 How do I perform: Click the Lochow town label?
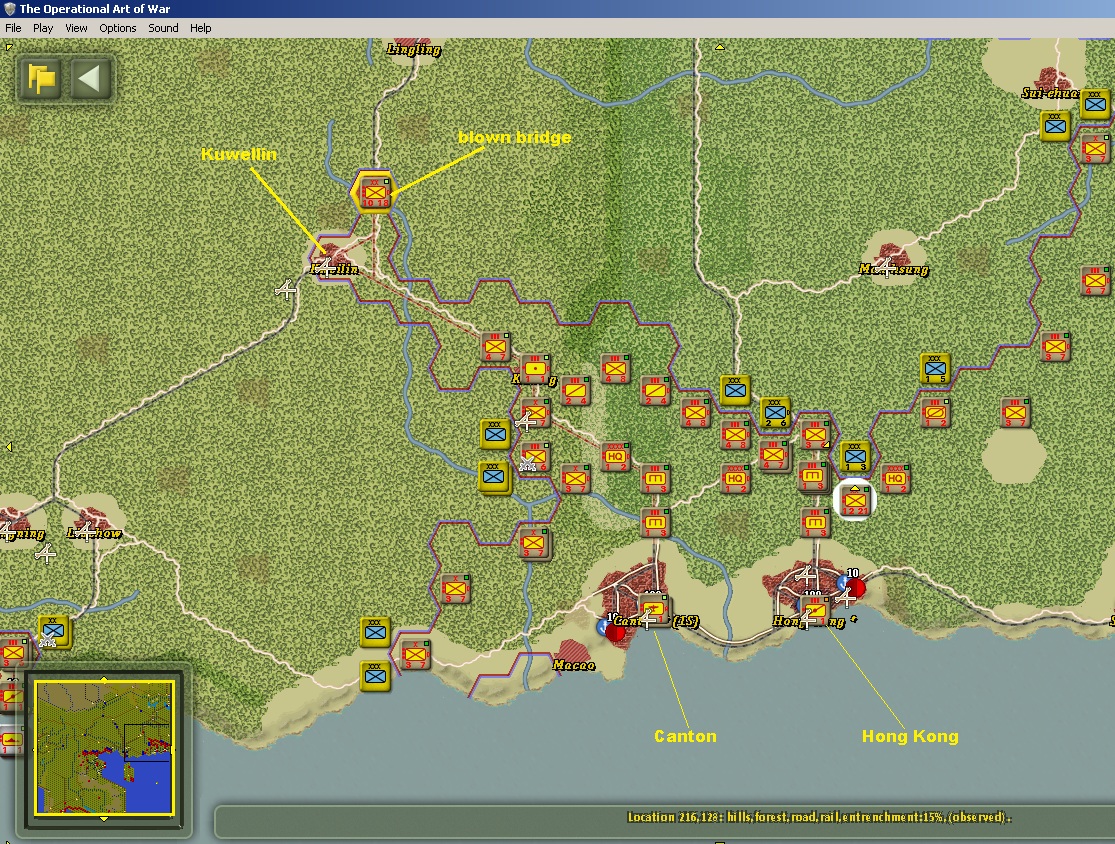pyautogui.click(x=94, y=533)
